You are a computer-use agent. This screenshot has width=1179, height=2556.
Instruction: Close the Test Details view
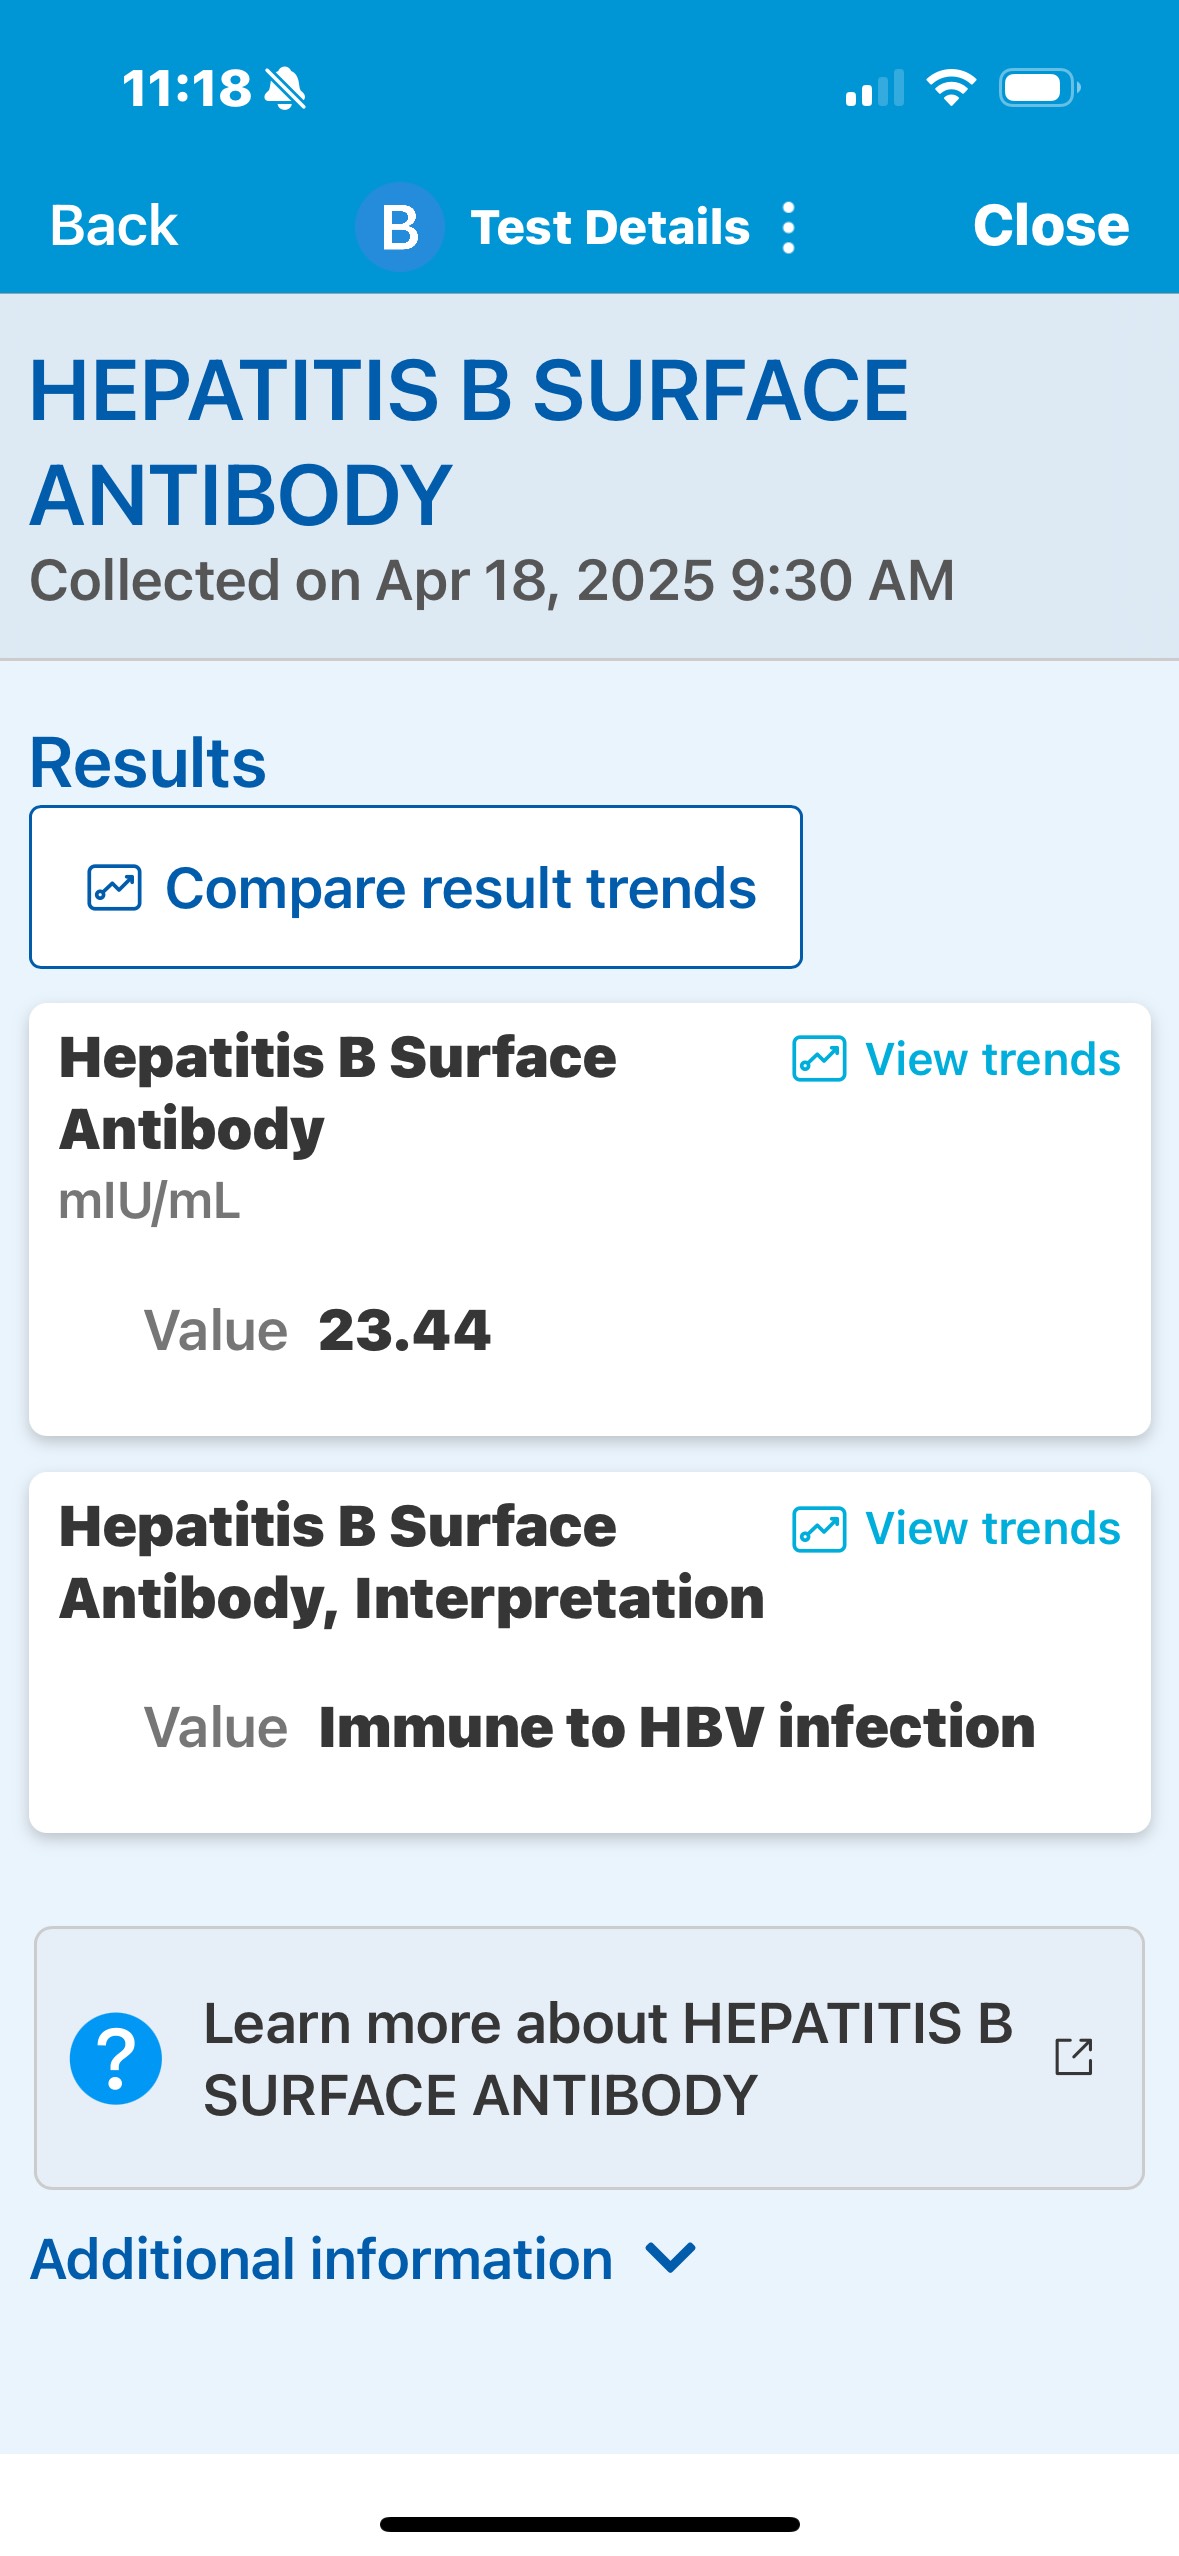(1050, 226)
